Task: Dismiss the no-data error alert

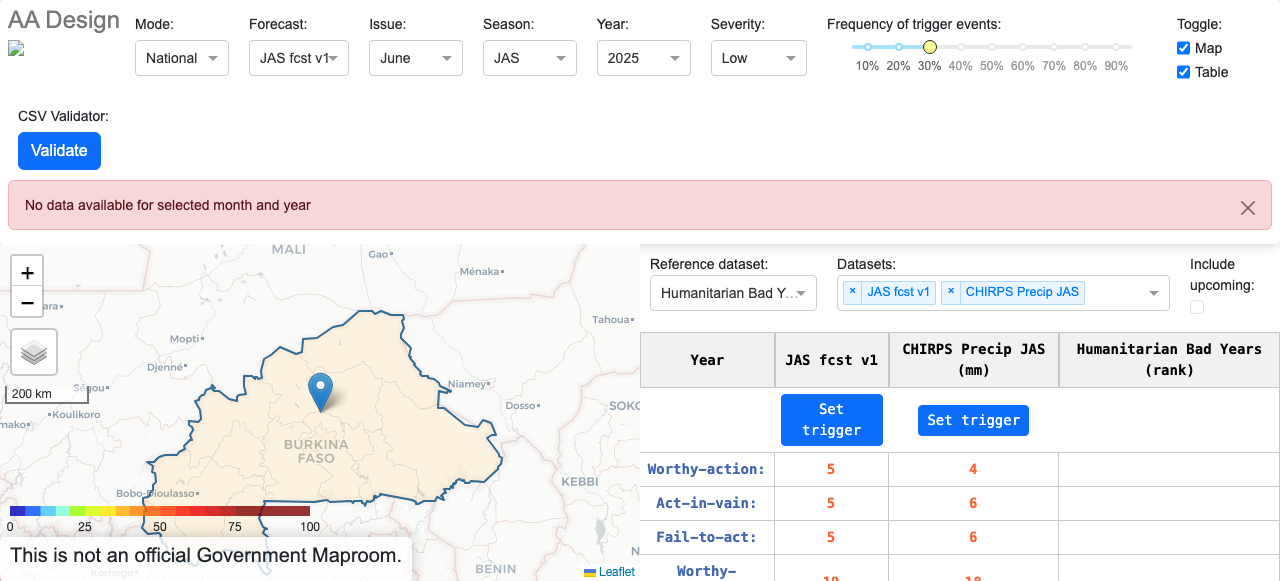Action: click(x=1247, y=208)
